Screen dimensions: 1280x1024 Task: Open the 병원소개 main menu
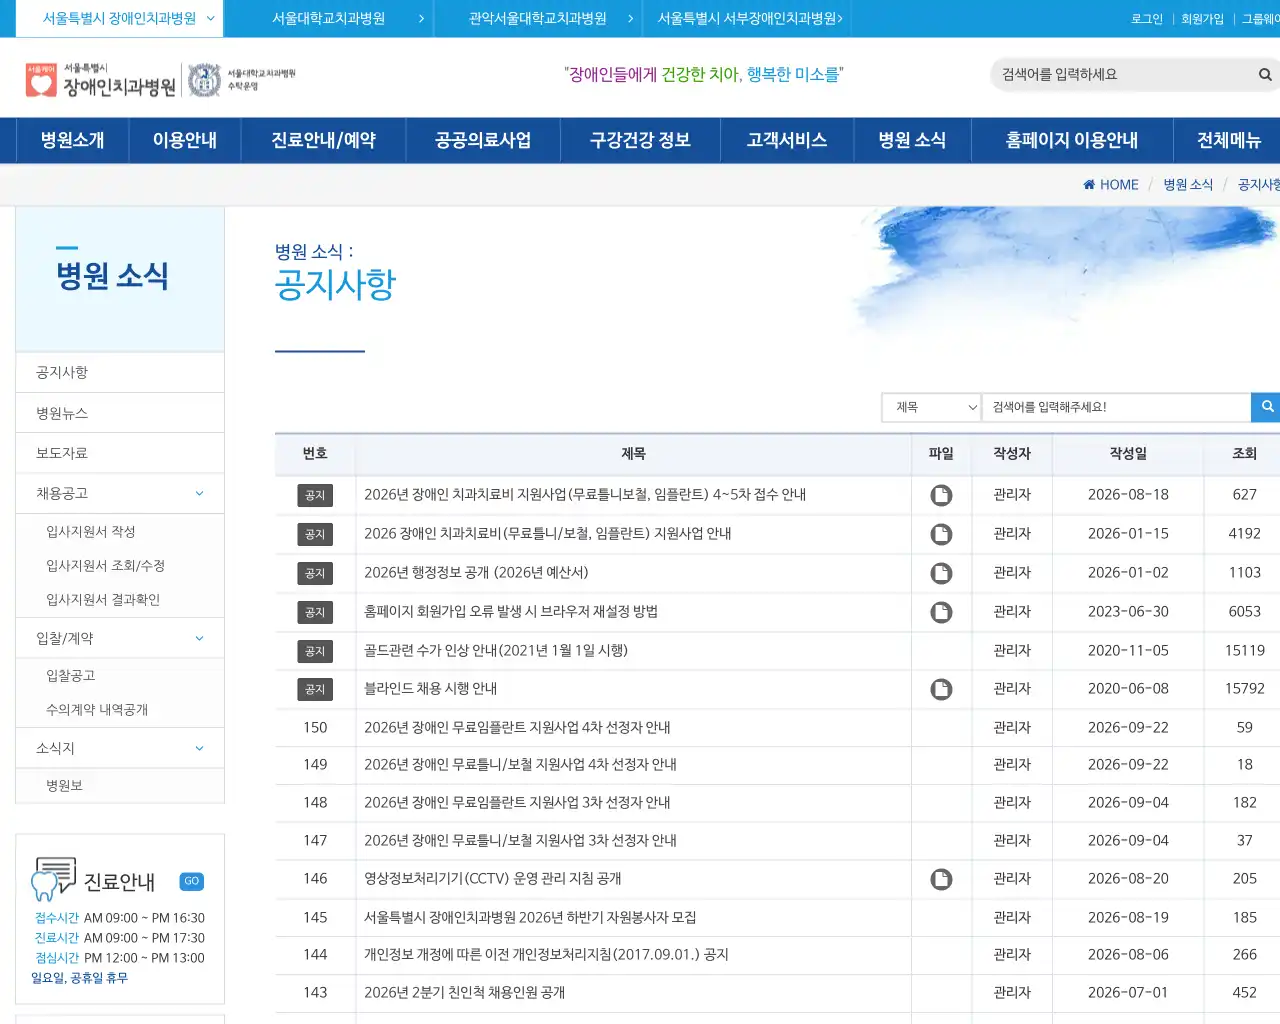click(x=72, y=140)
